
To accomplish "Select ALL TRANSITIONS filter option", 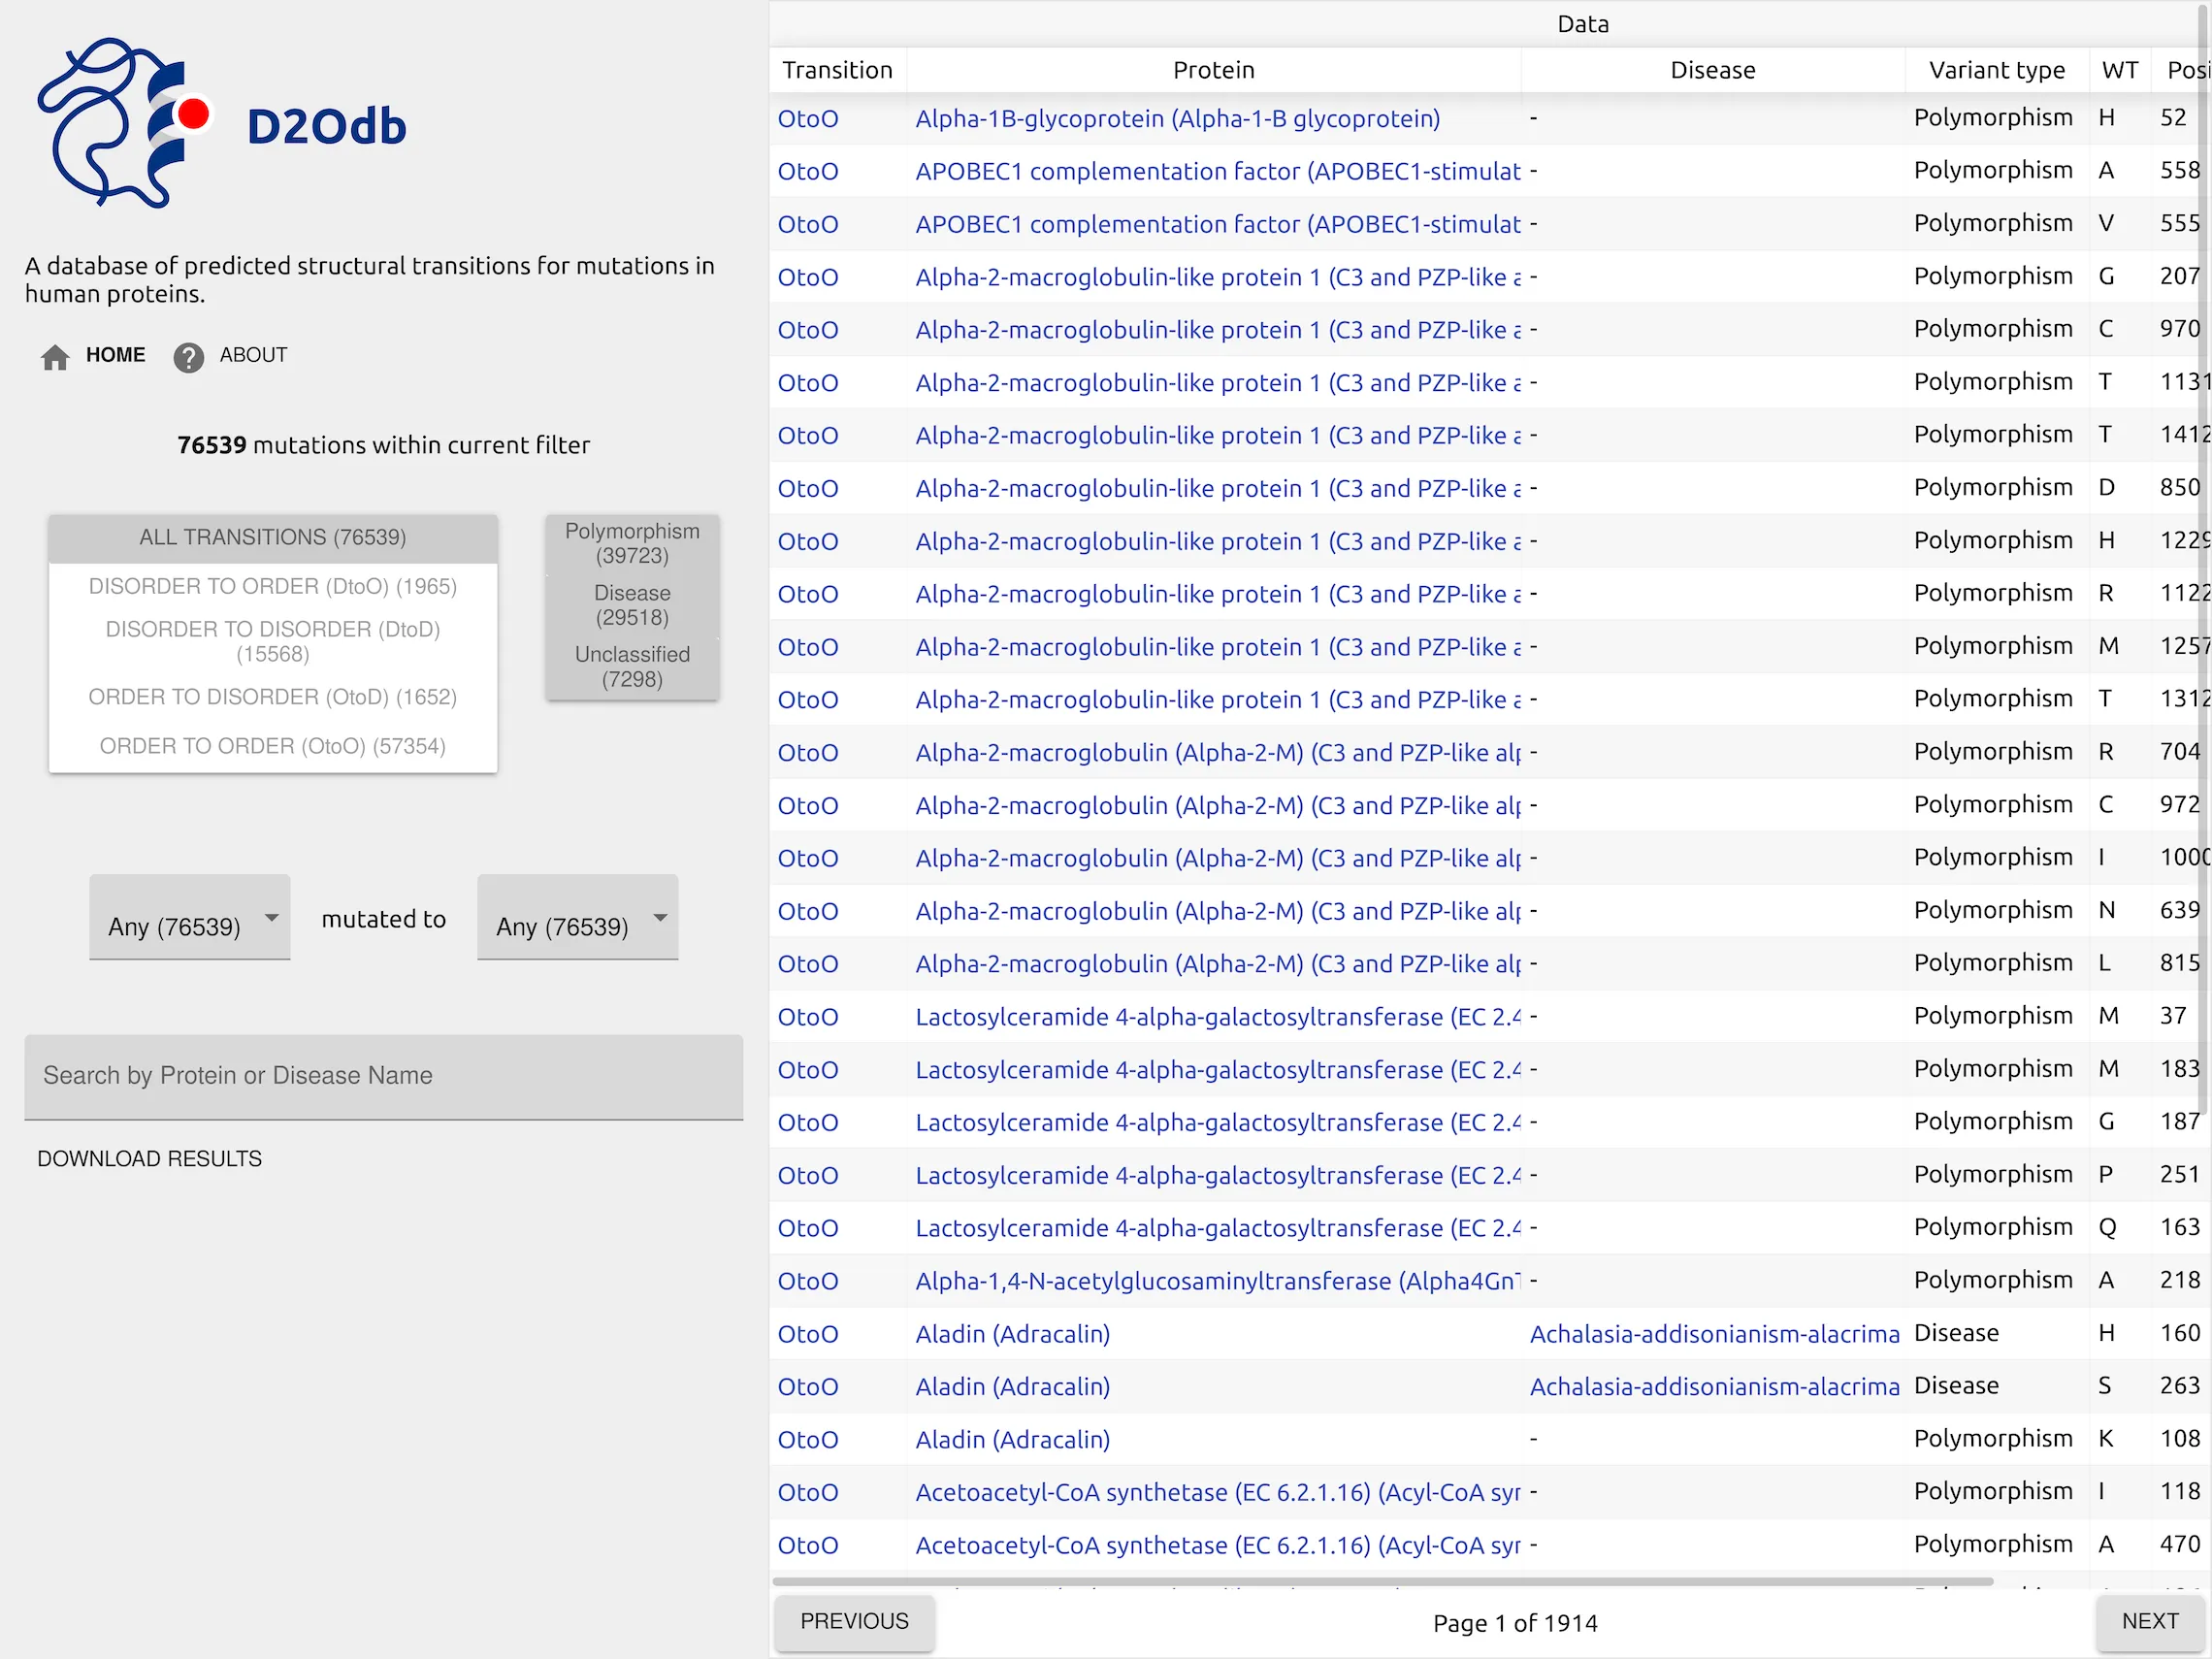I will [x=273, y=538].
